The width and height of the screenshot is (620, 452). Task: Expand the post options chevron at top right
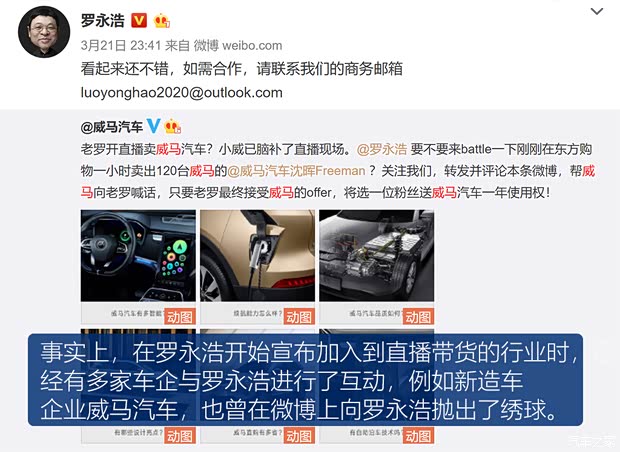(597, 11)
